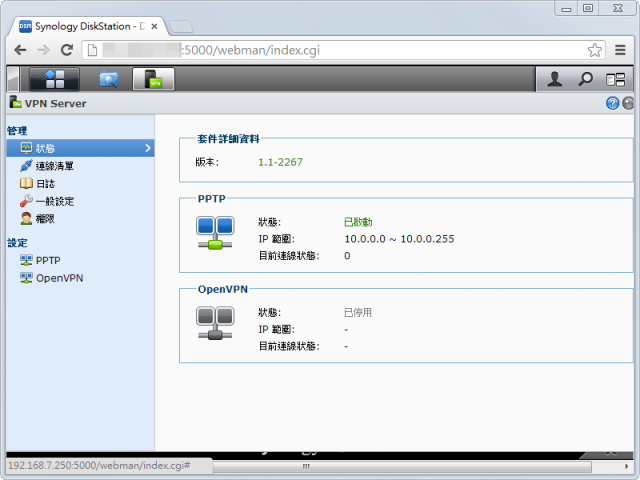Click the page icon in address bar
Viewport: 640px width, 480px height.
(x=93, y=50)
